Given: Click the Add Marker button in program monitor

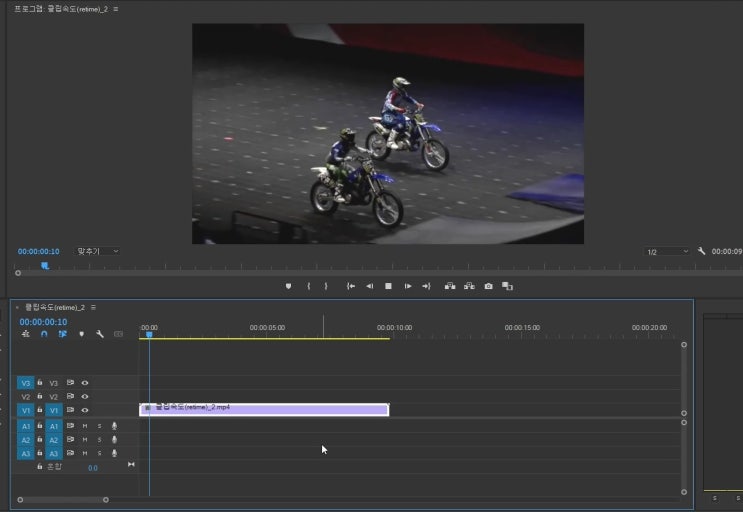Looking at the screenshot, I should click(x=288, y=286).
